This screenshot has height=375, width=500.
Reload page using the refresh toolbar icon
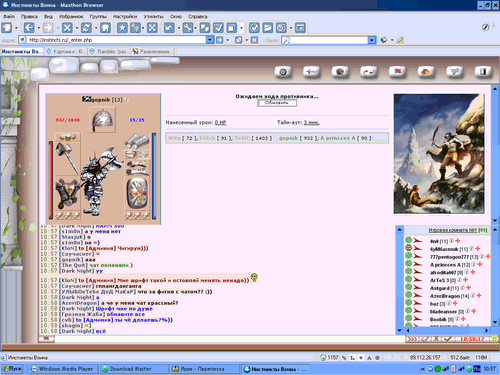[86, 28]
